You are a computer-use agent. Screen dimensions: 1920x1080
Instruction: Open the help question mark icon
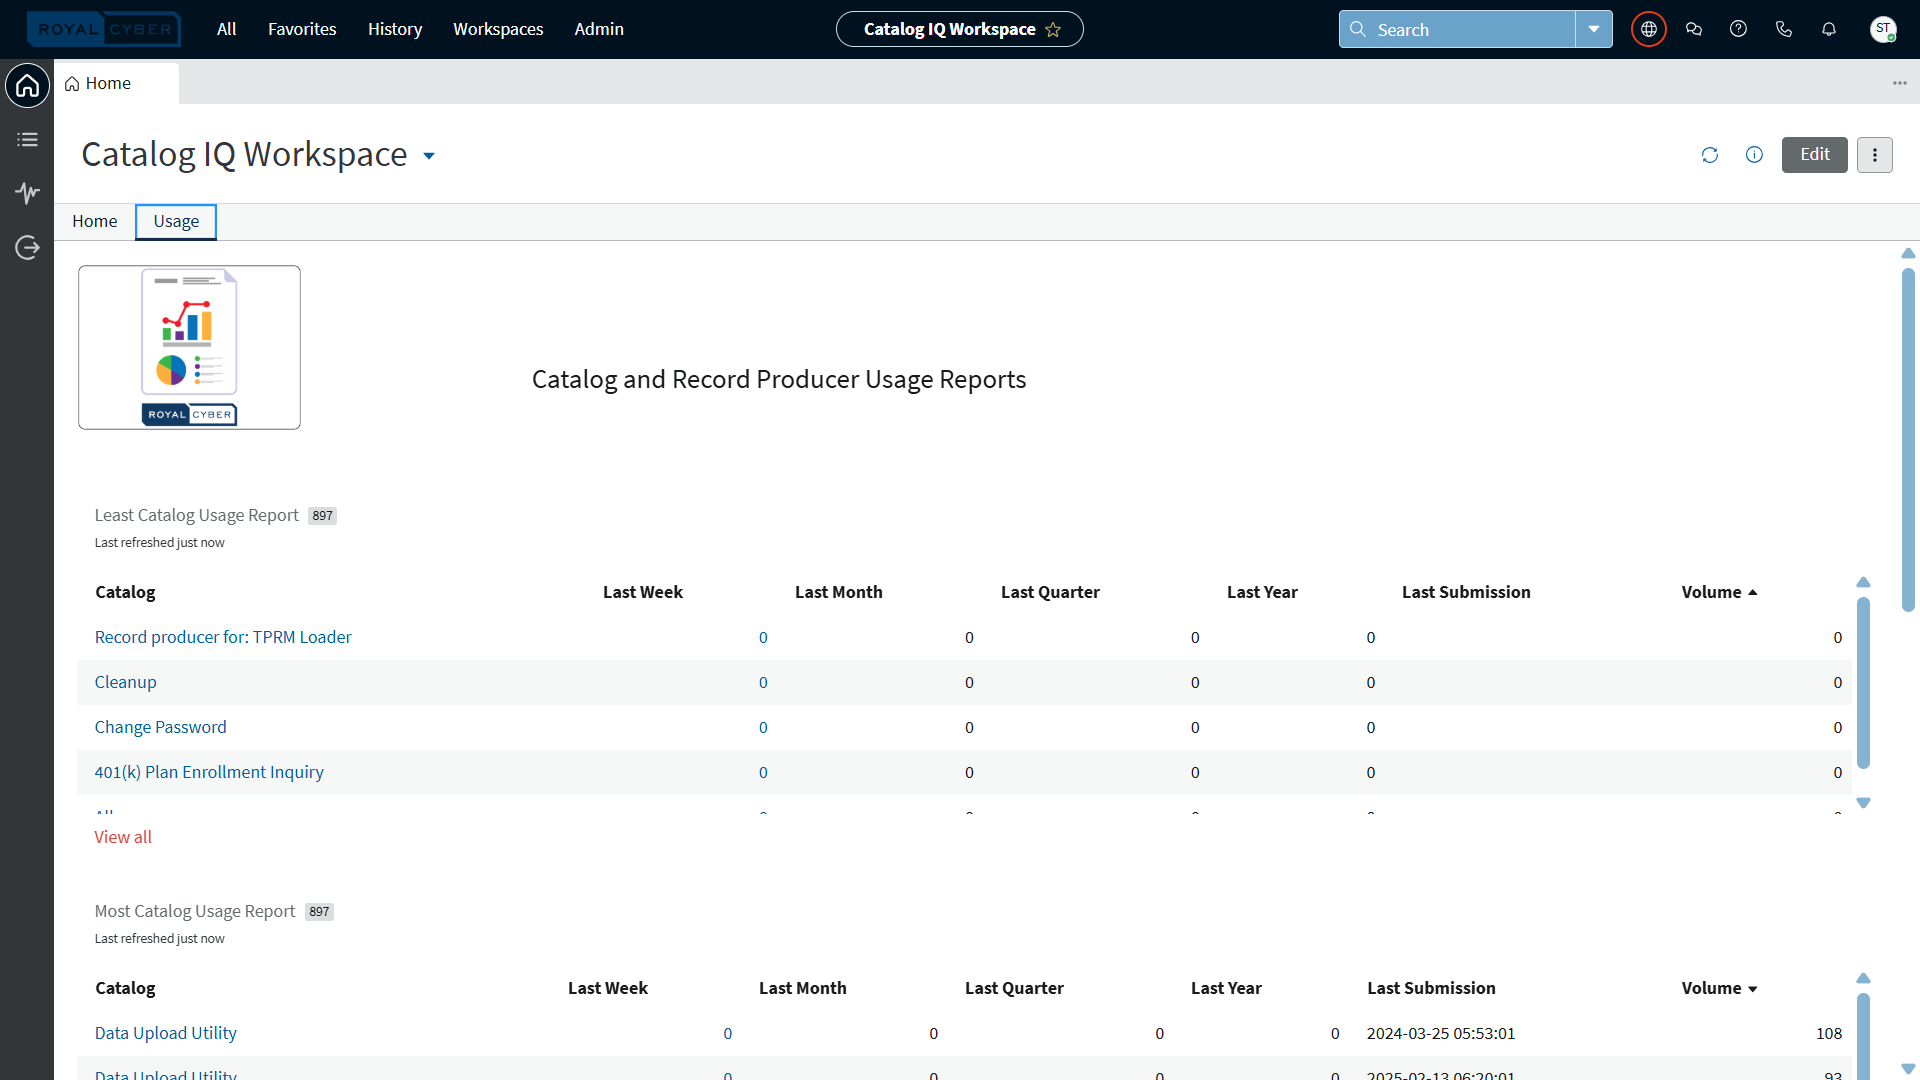[1738, 29]
